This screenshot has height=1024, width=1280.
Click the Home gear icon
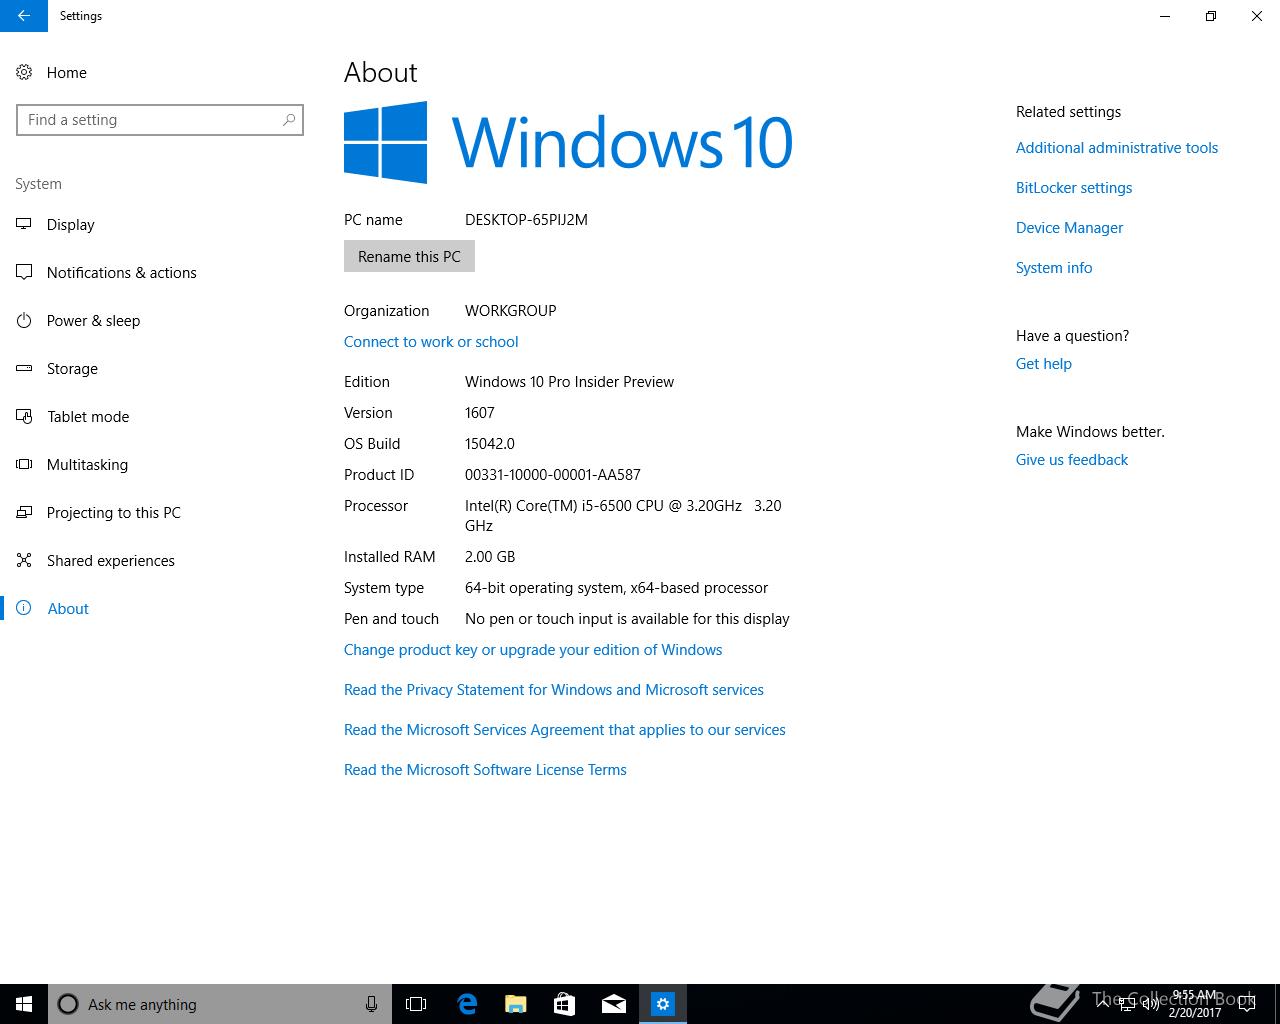point(24,72)
